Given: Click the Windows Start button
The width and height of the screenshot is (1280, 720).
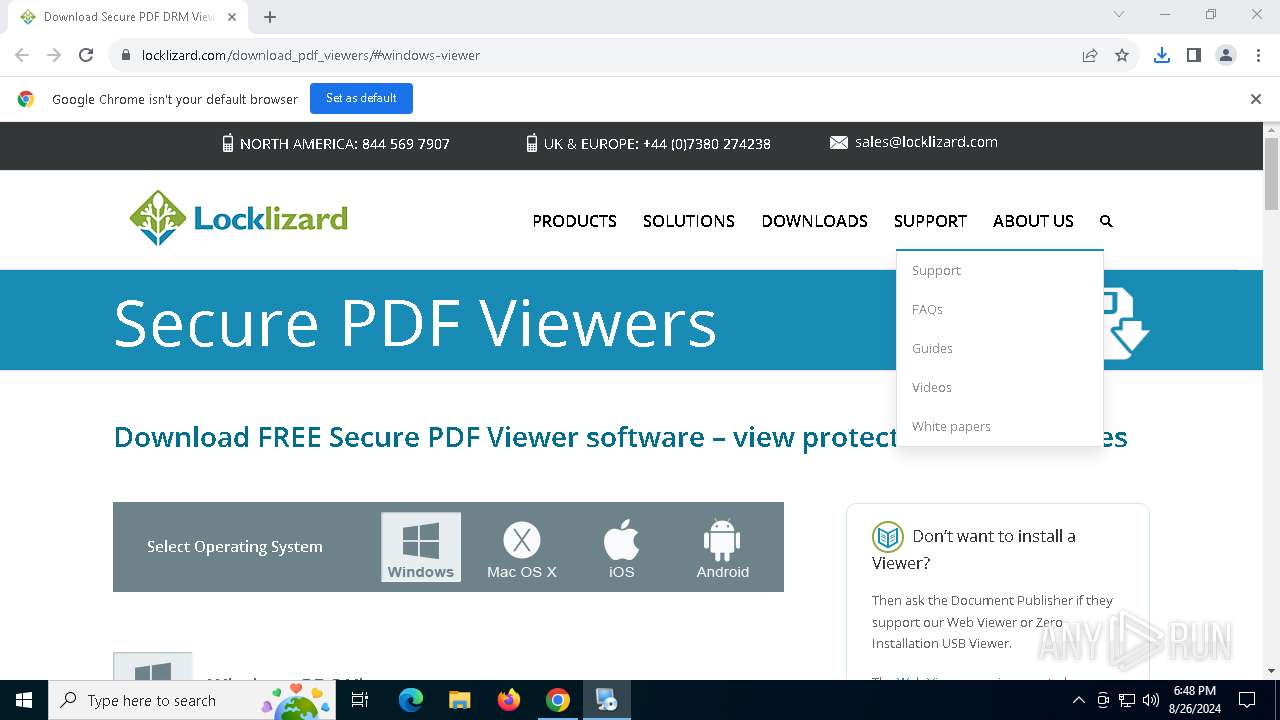Looking at the screenshot, I should pos(24,700).
